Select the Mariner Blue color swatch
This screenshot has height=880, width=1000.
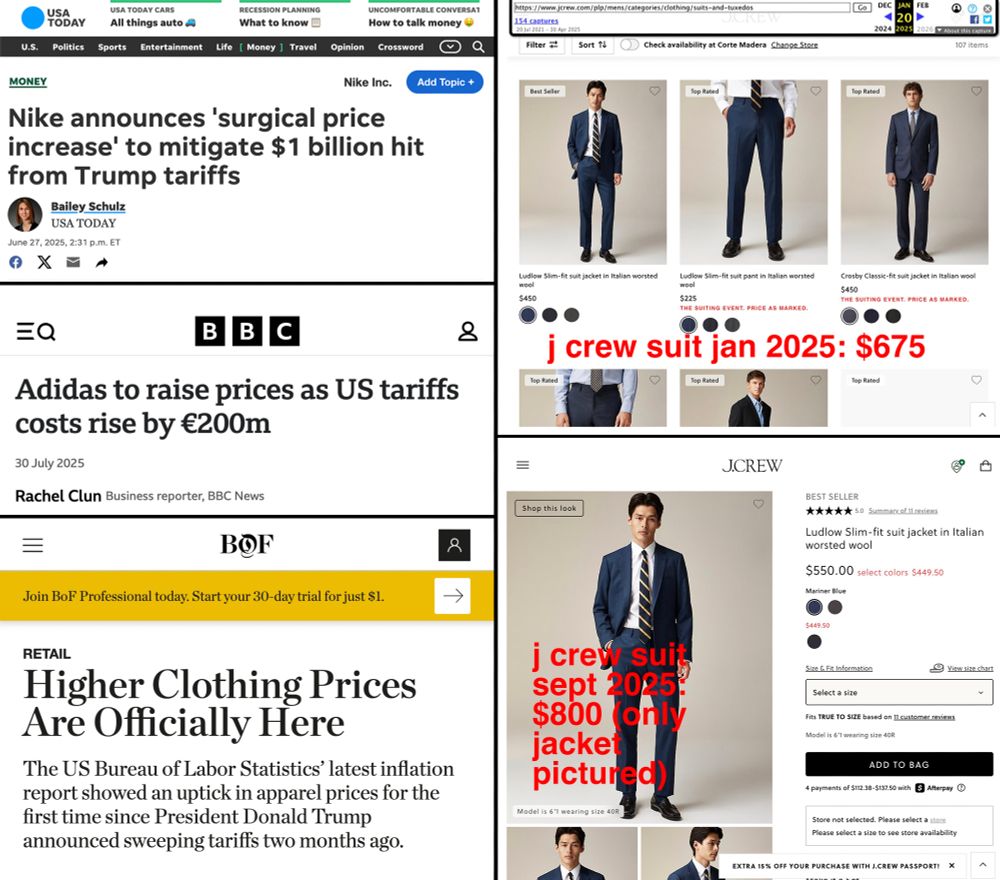pyautogui.click(x=814, y=607)
